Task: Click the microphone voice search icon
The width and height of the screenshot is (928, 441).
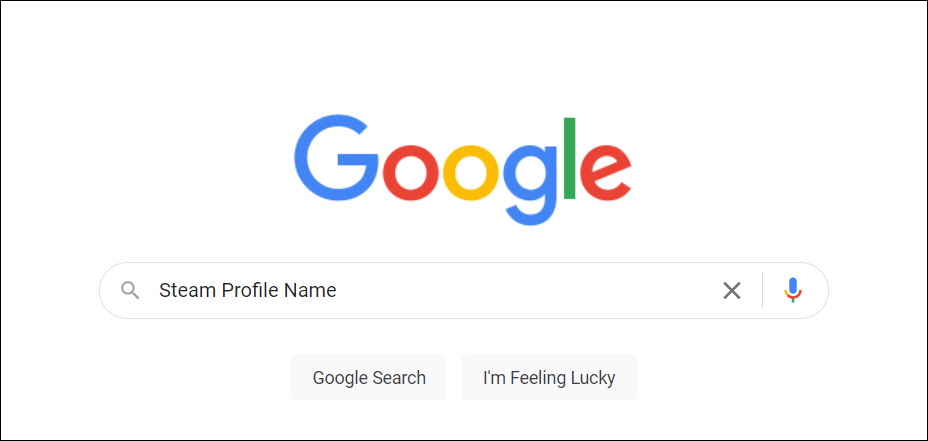Action: click(x=792, y=290)
